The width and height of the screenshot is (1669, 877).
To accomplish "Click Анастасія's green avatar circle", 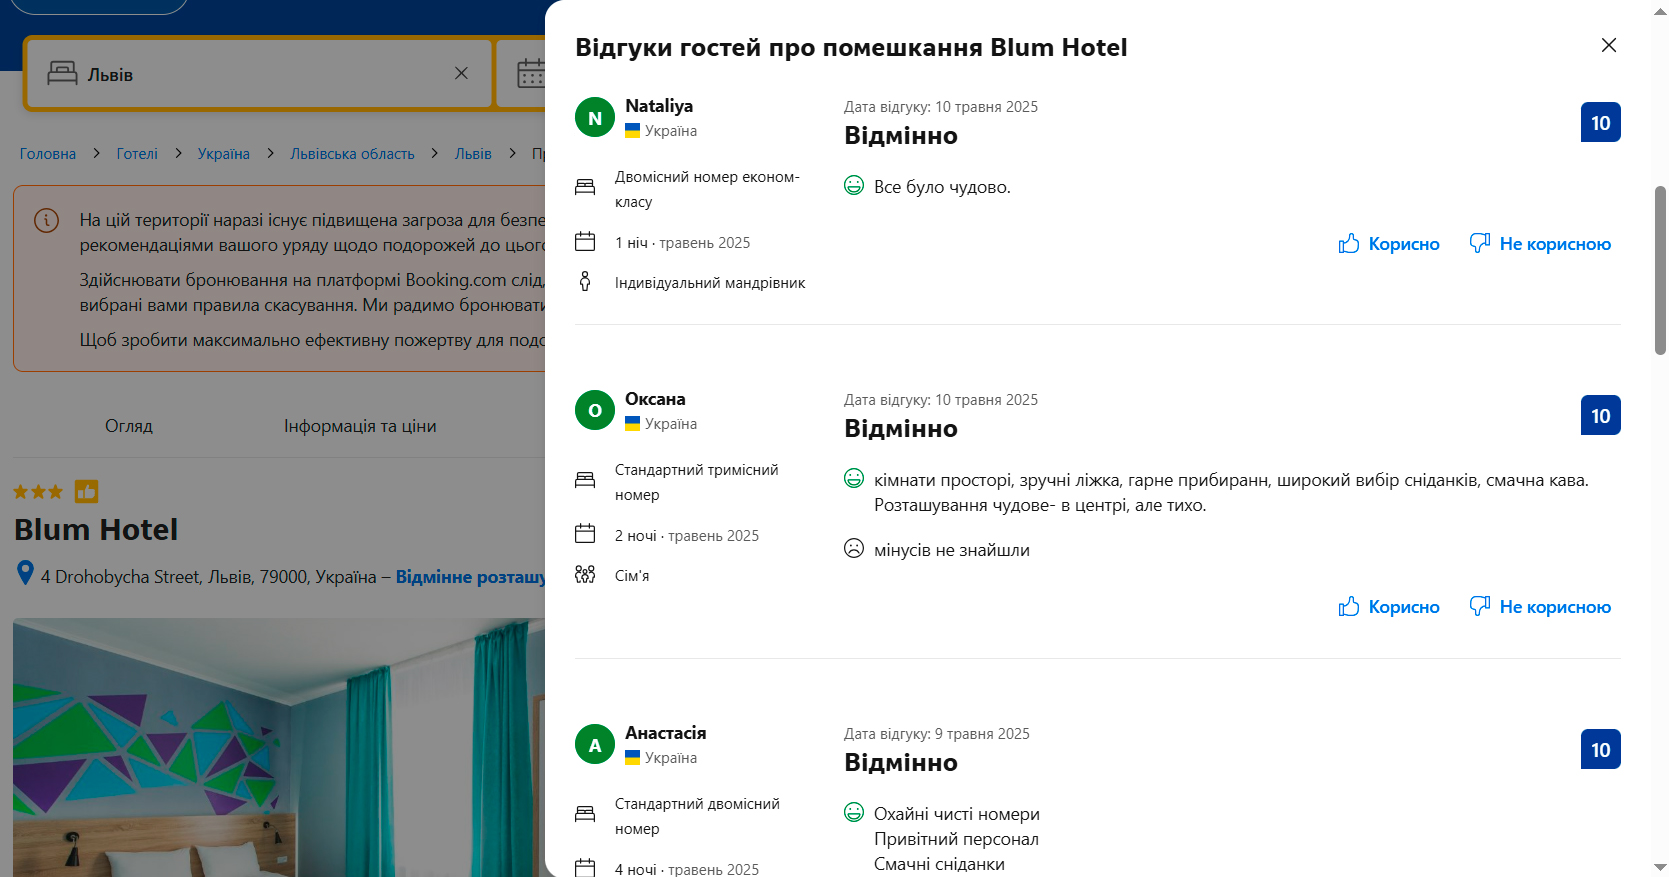I will pos(595,745).
